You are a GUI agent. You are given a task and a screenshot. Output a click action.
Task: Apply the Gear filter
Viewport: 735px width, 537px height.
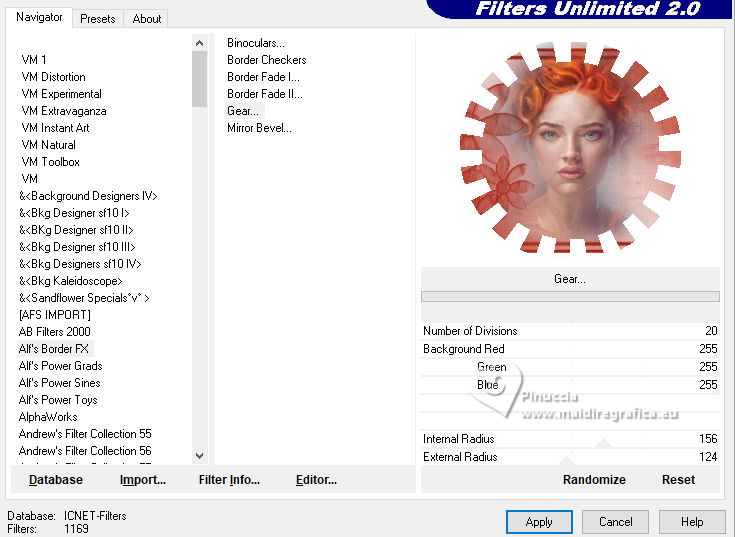[x=539, y=522]
